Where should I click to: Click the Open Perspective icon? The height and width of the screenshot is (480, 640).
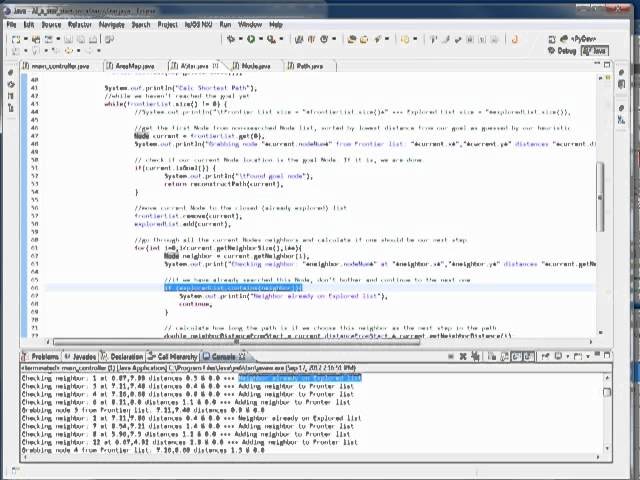click(x=552, y=39)
